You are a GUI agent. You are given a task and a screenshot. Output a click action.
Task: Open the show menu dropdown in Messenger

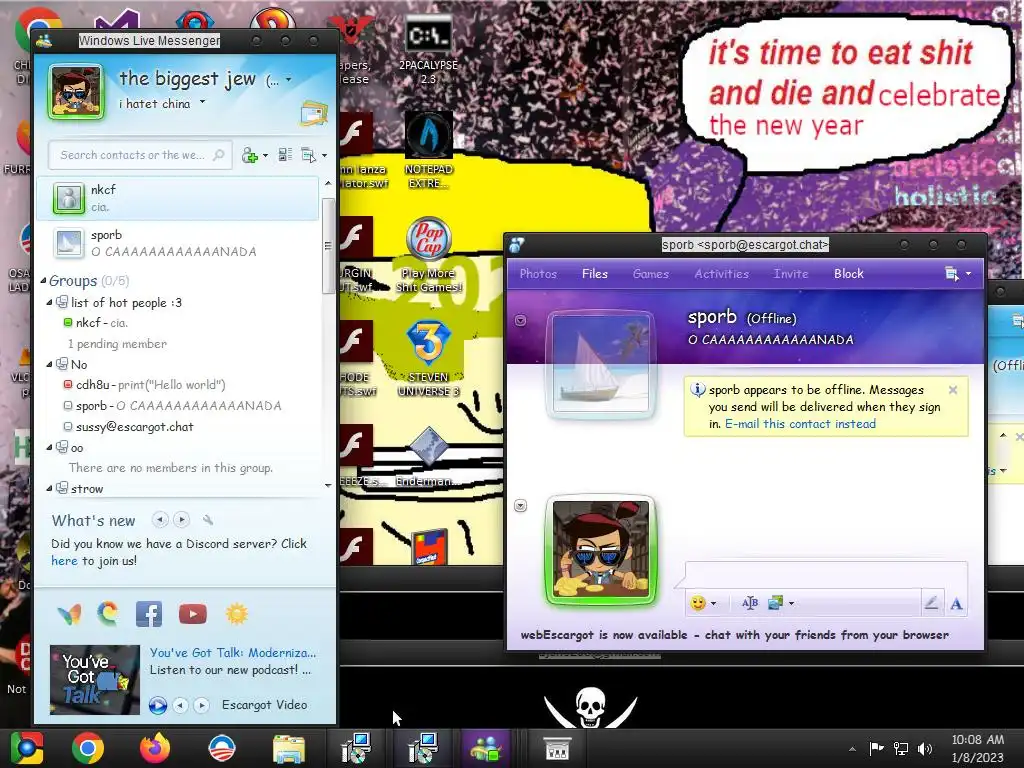313,155
